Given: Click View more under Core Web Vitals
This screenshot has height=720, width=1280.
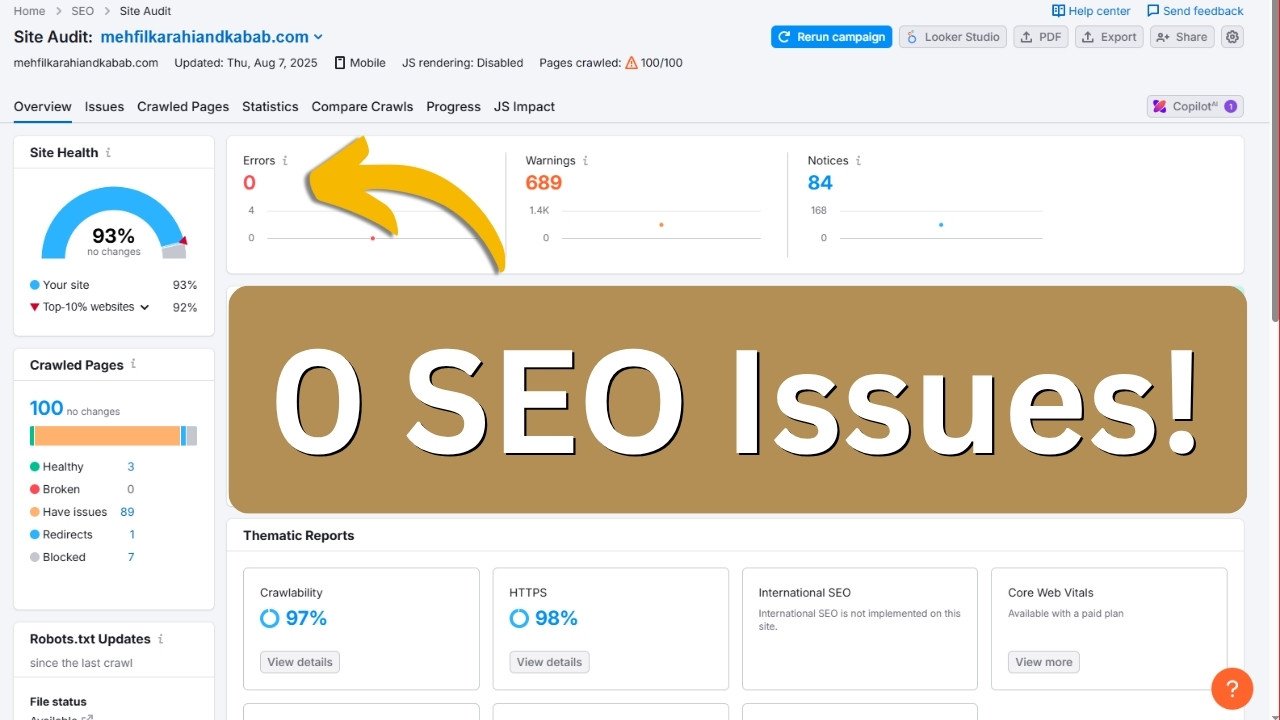Looking at the screenshot, I should click(1044, 662).
